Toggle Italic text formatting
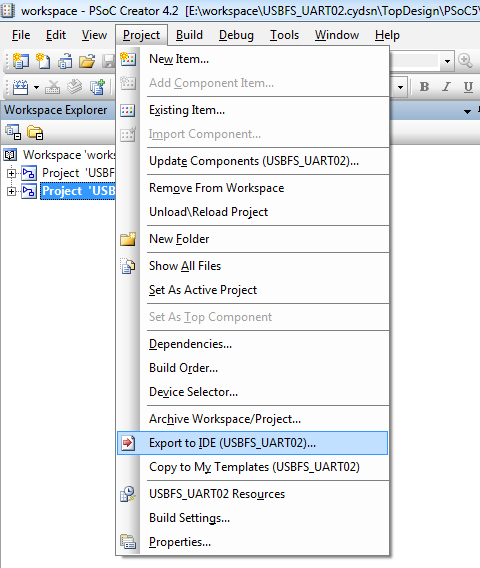 [x=446, y=87]
